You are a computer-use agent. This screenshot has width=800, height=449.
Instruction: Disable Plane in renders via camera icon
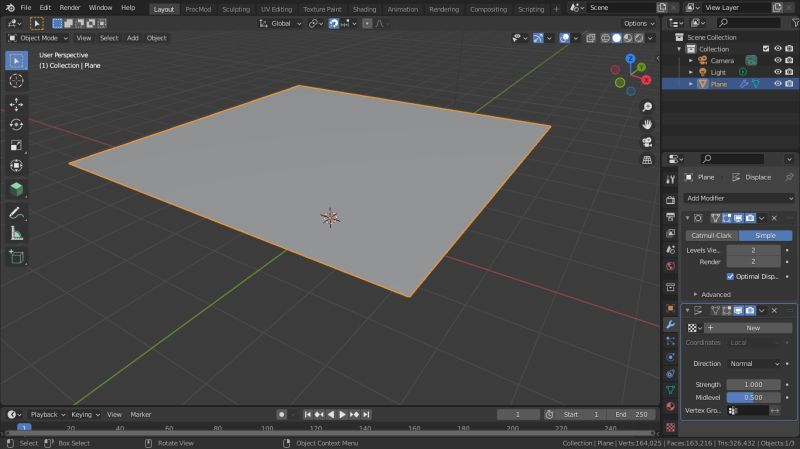pyautogui.click(x=789, y=84)
